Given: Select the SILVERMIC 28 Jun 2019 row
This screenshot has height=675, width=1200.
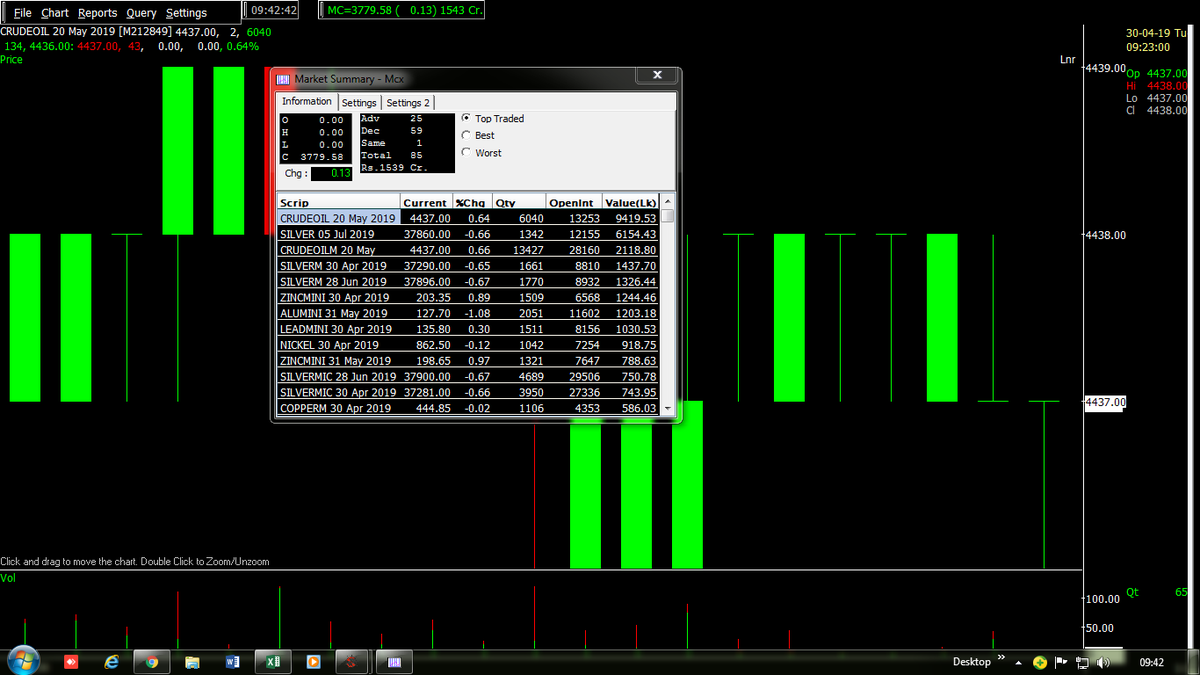Looking at the screenshot, I should pyautogui.click(x=468, y=376).
